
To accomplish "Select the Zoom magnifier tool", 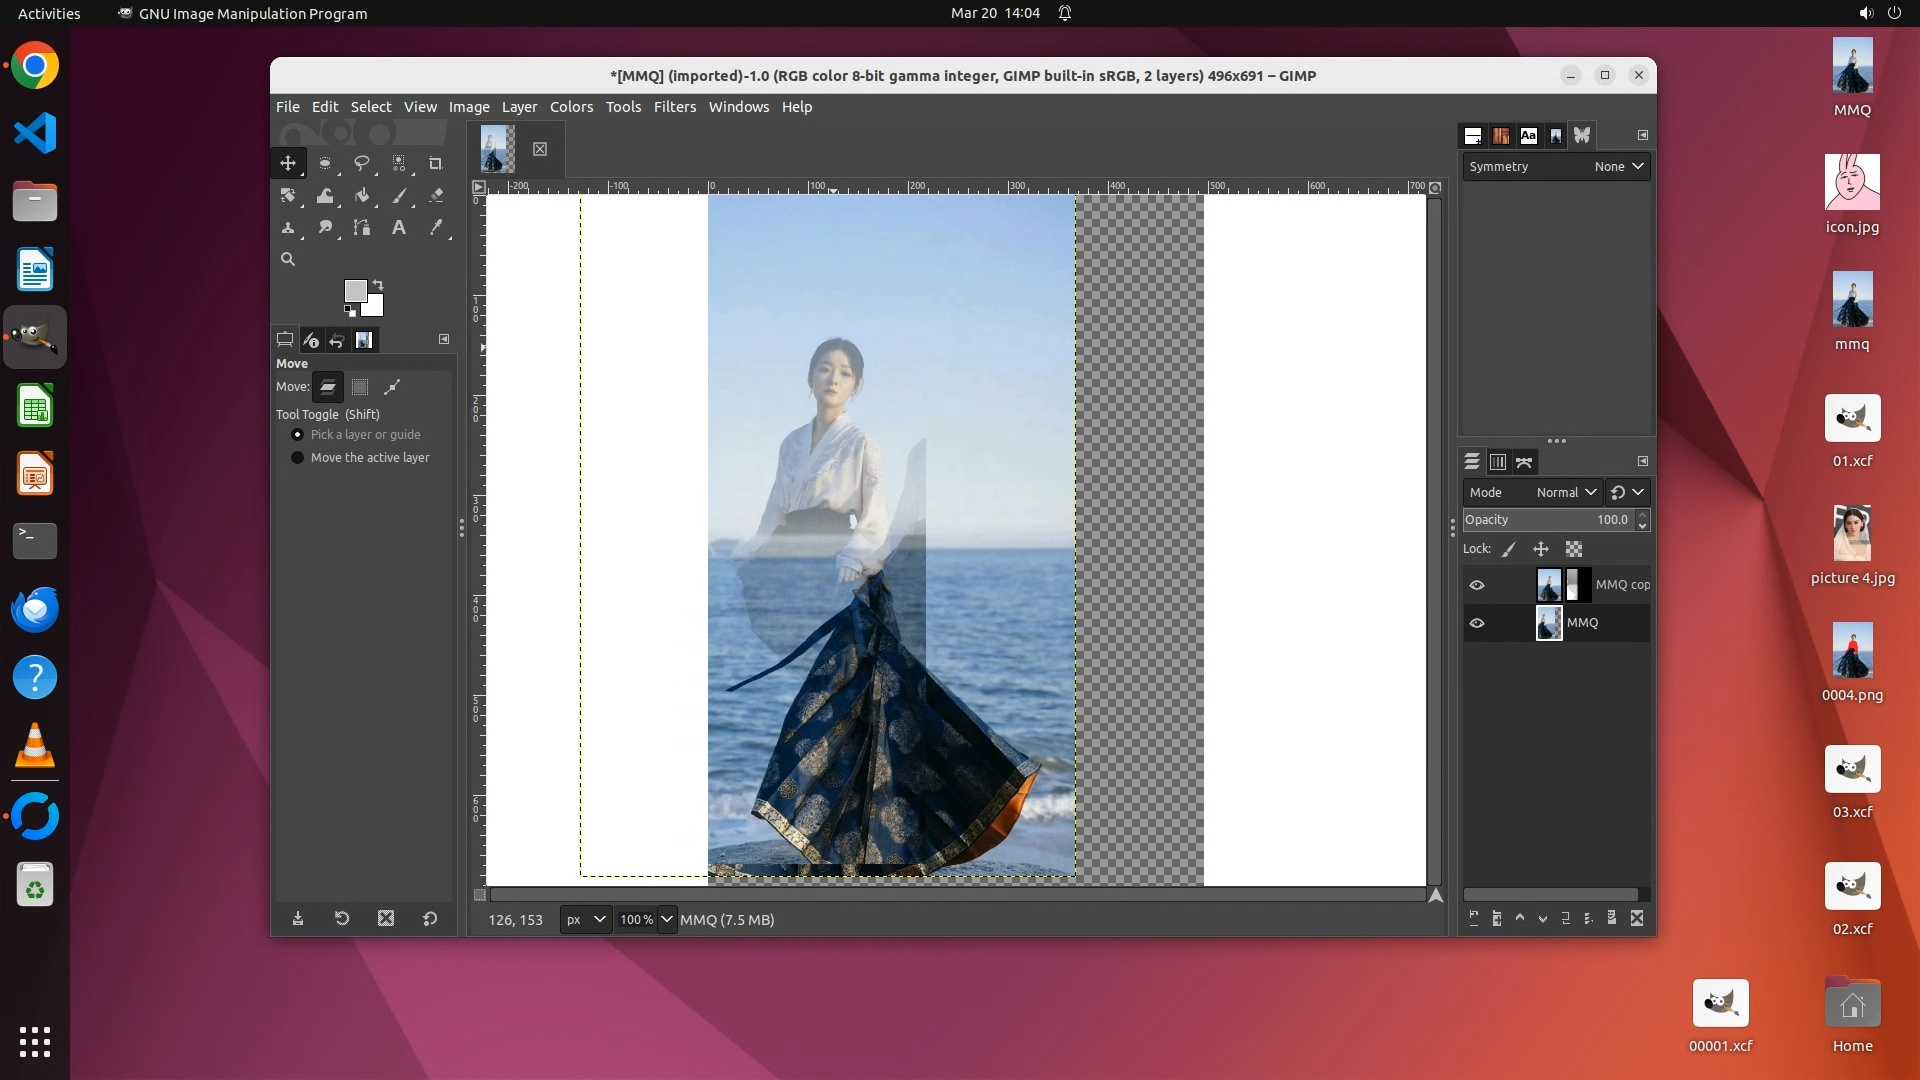I will 288,259.
